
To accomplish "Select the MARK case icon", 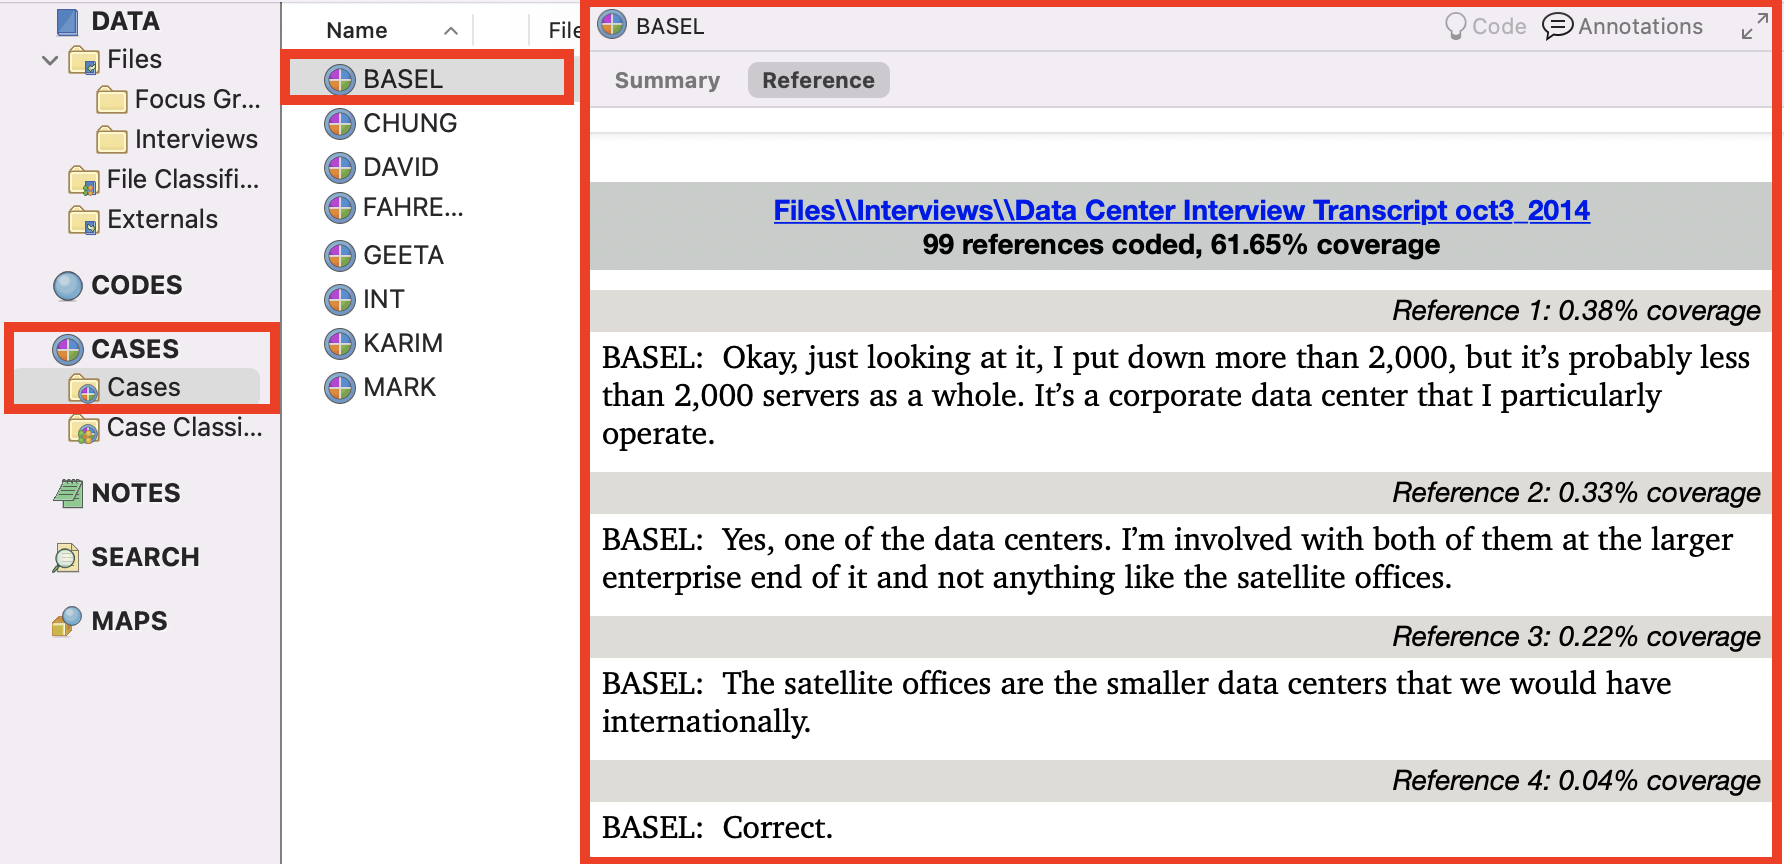I will coord(340,387).
